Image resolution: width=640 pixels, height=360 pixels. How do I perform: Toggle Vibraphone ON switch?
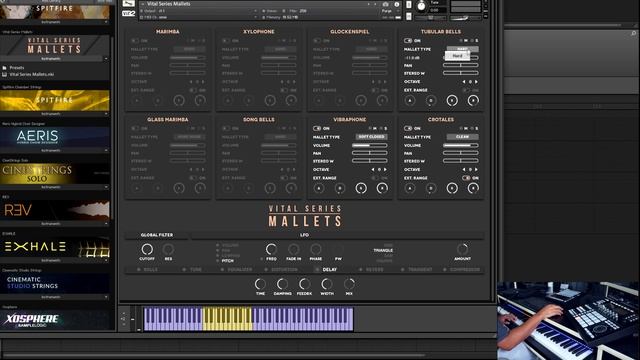pos(317,129)
